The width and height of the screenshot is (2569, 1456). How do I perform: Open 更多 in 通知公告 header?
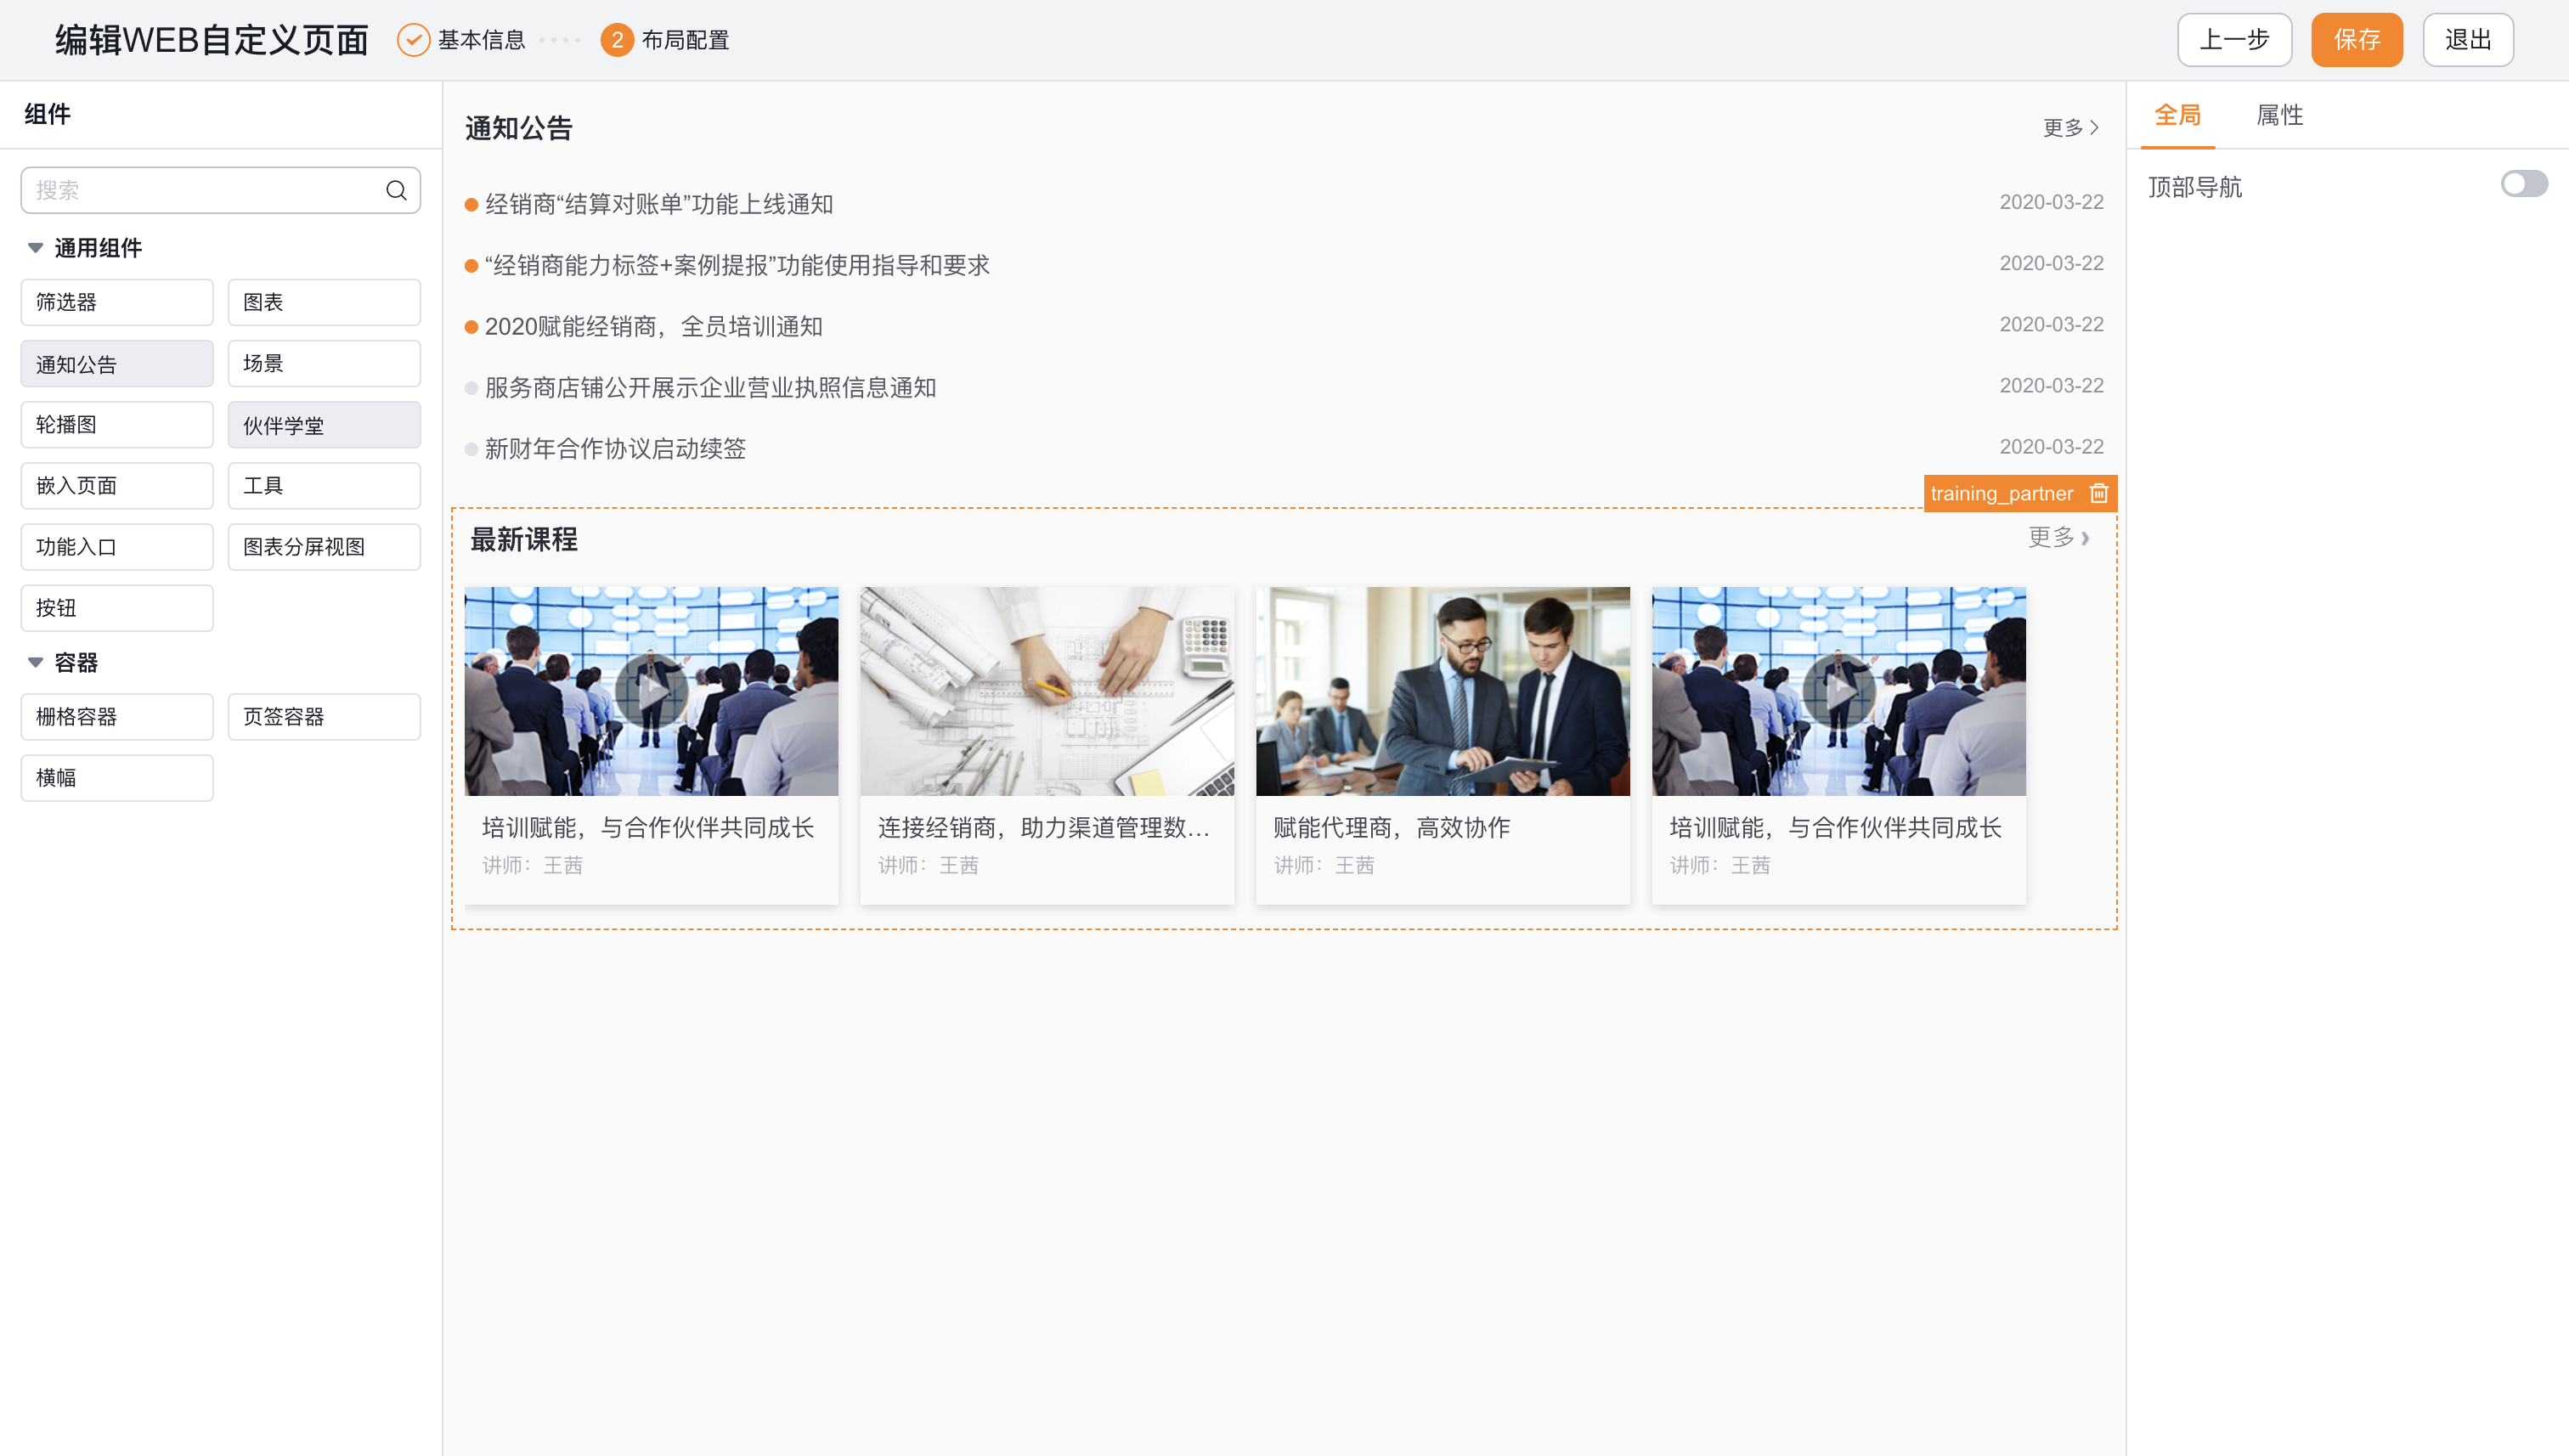coord(2071,128)
